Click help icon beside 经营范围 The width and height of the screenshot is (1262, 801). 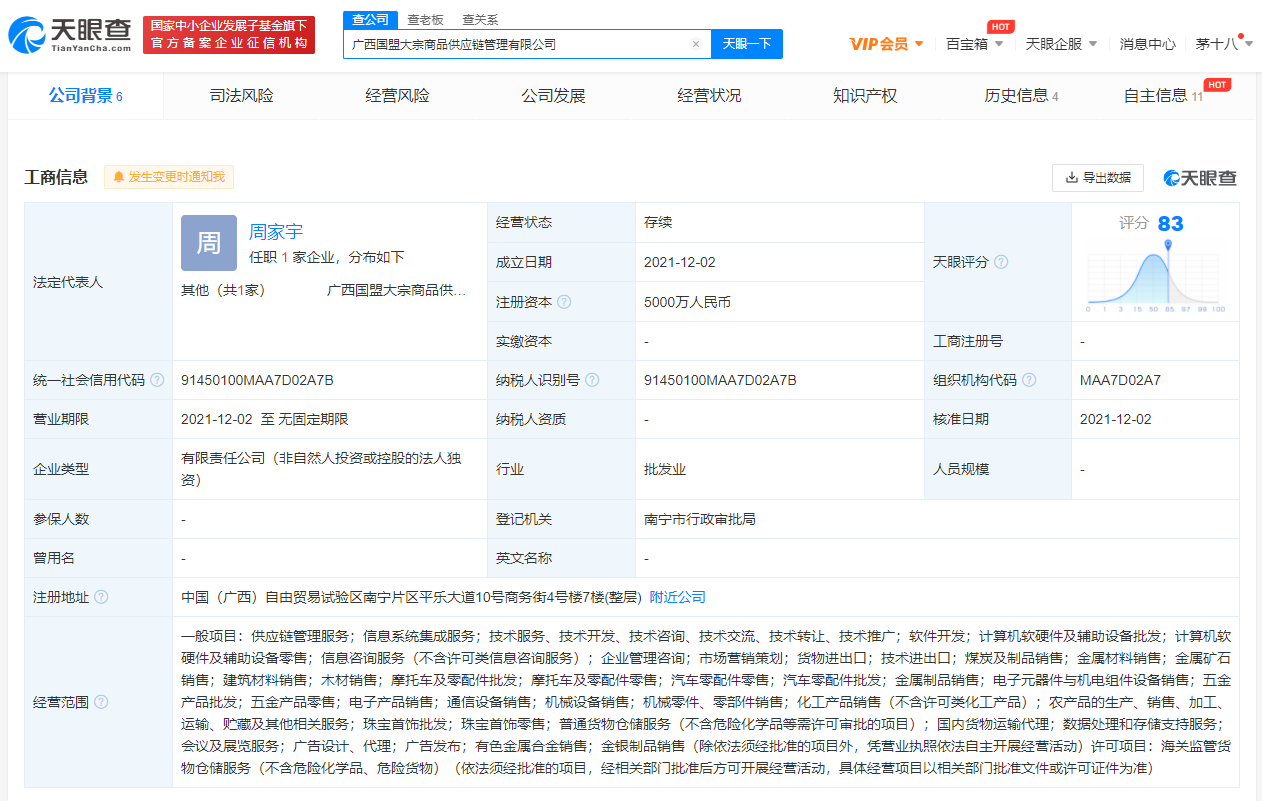tap(101, 702)
